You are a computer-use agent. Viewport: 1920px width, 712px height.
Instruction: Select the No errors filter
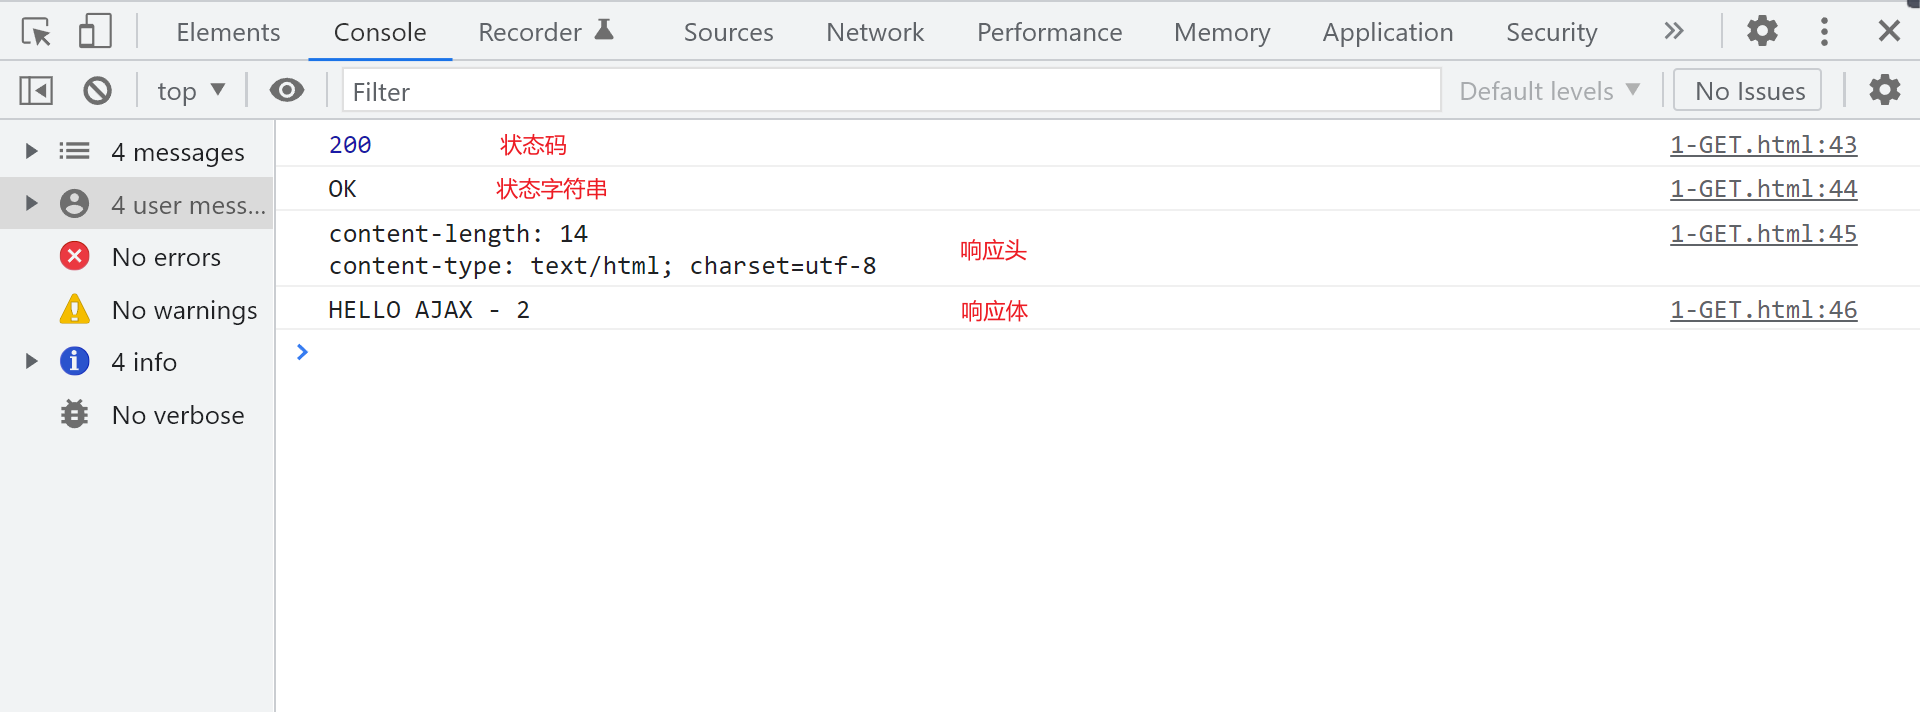point(165,257)
